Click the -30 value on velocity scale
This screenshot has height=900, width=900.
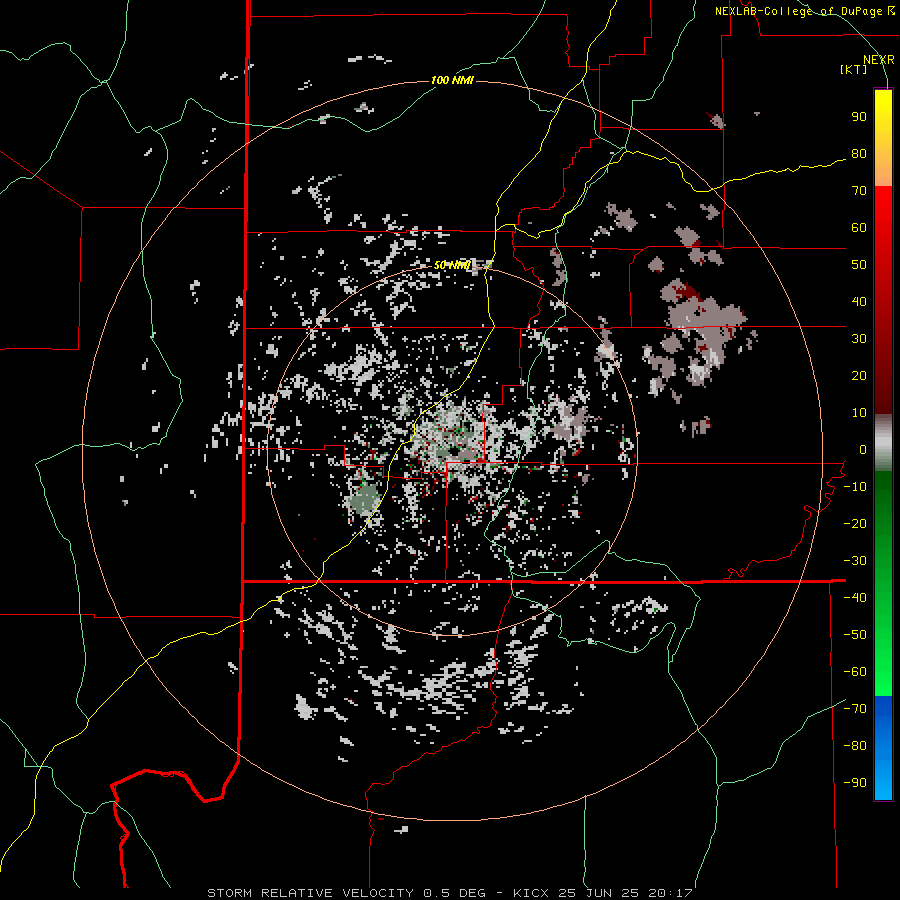coord(855,561)
